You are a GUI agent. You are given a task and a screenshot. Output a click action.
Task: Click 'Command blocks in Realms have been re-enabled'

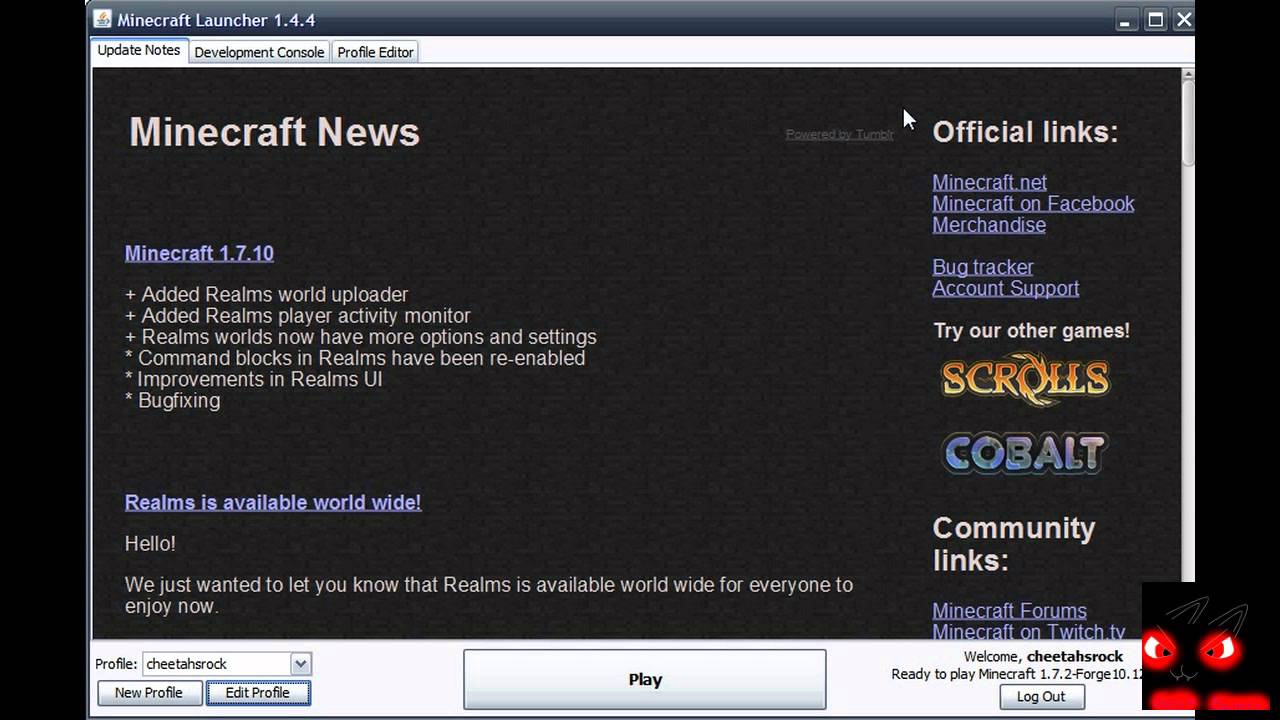(362, 358)
